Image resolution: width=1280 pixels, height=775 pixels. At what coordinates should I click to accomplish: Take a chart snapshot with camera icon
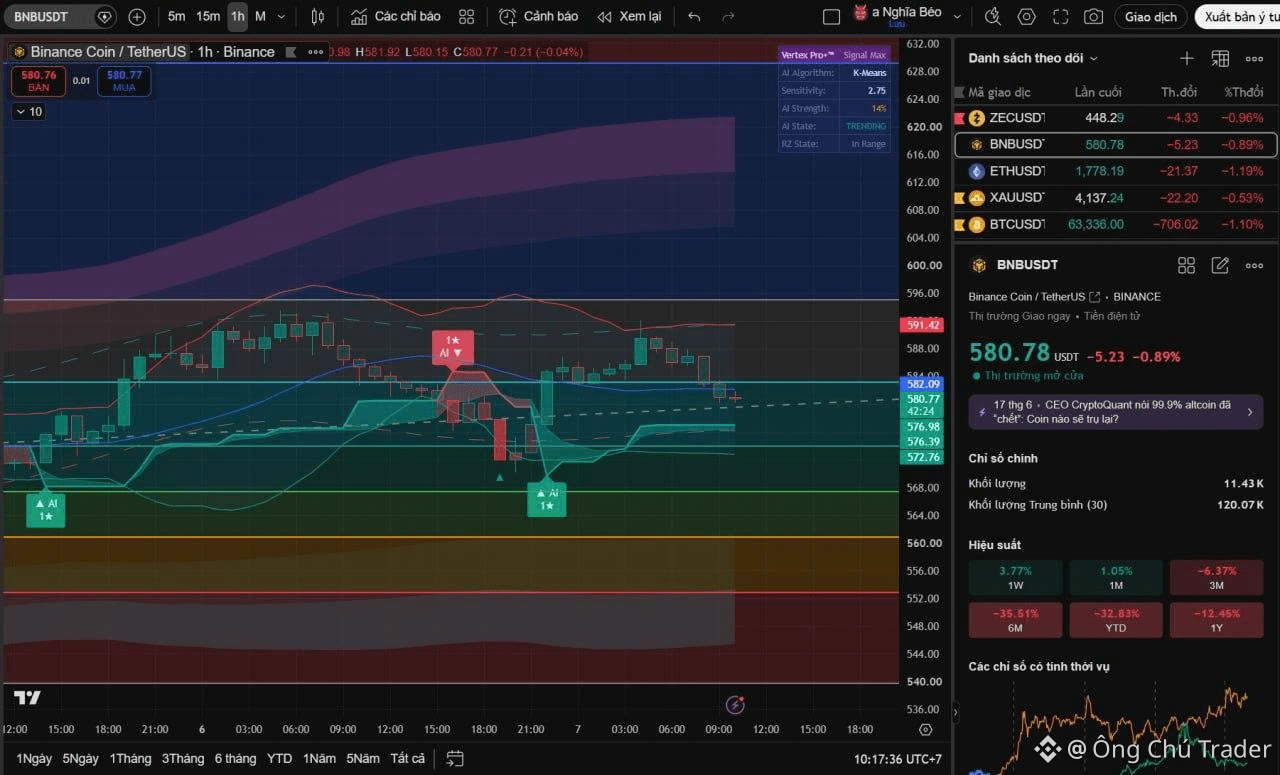tap(1094, 17)
